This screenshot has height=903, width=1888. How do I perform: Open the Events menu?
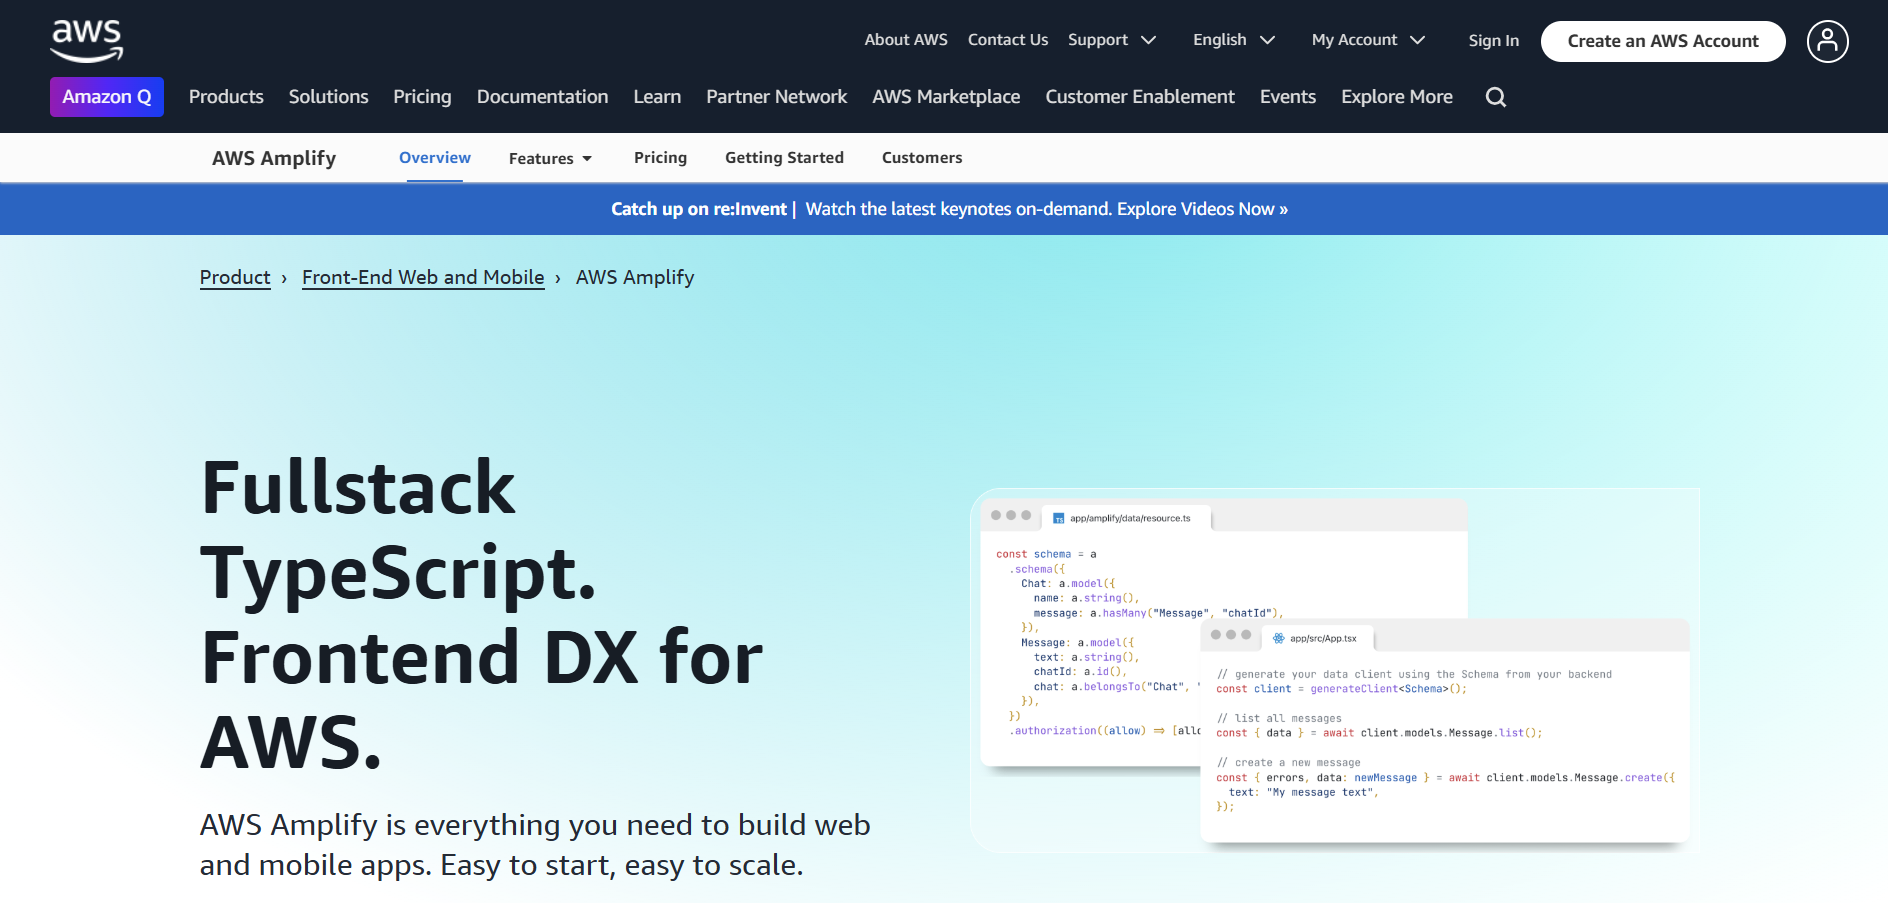(x=1288, y=97)
